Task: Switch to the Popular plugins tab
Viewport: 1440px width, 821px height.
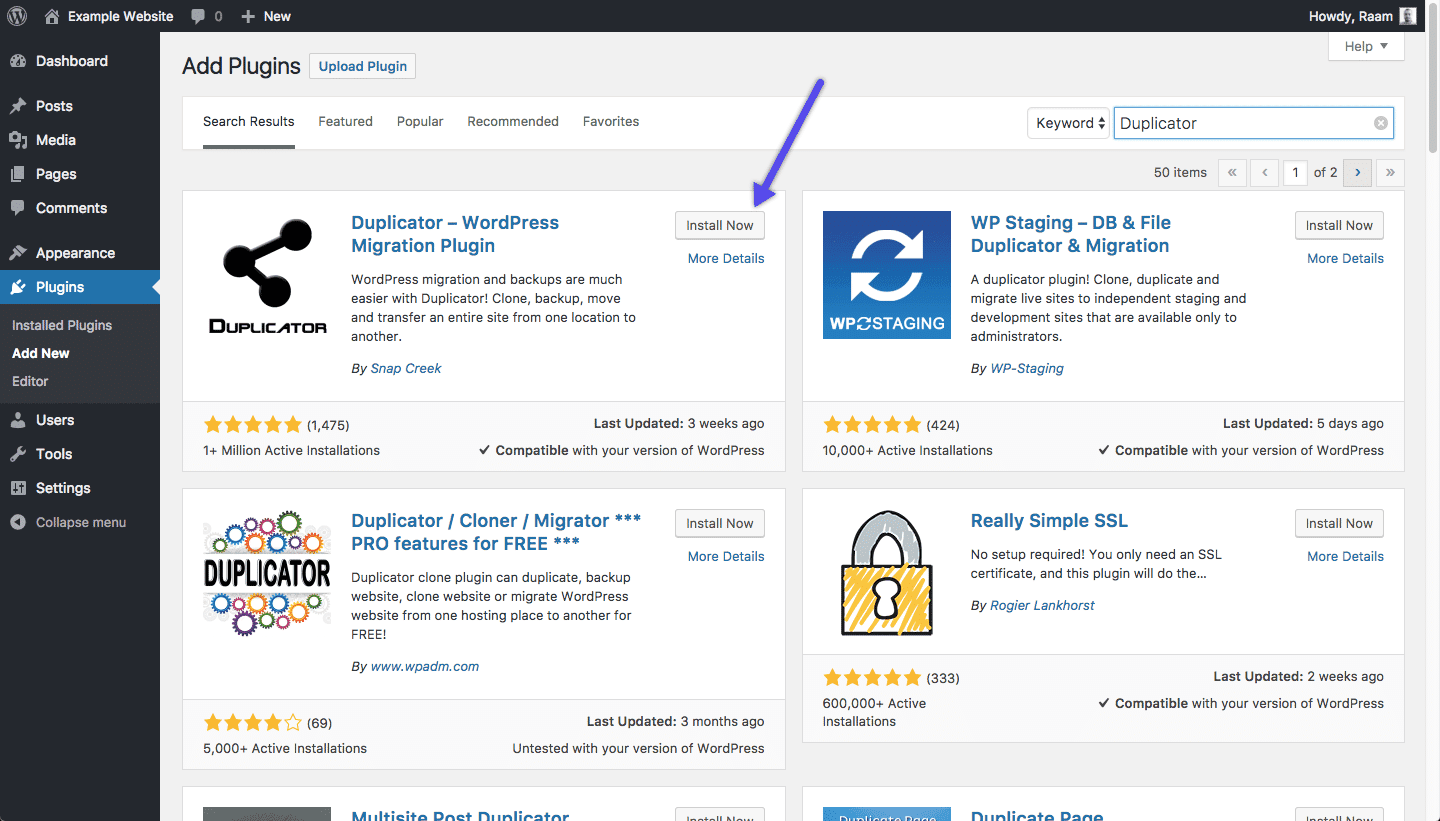Action: click(419, 121)
